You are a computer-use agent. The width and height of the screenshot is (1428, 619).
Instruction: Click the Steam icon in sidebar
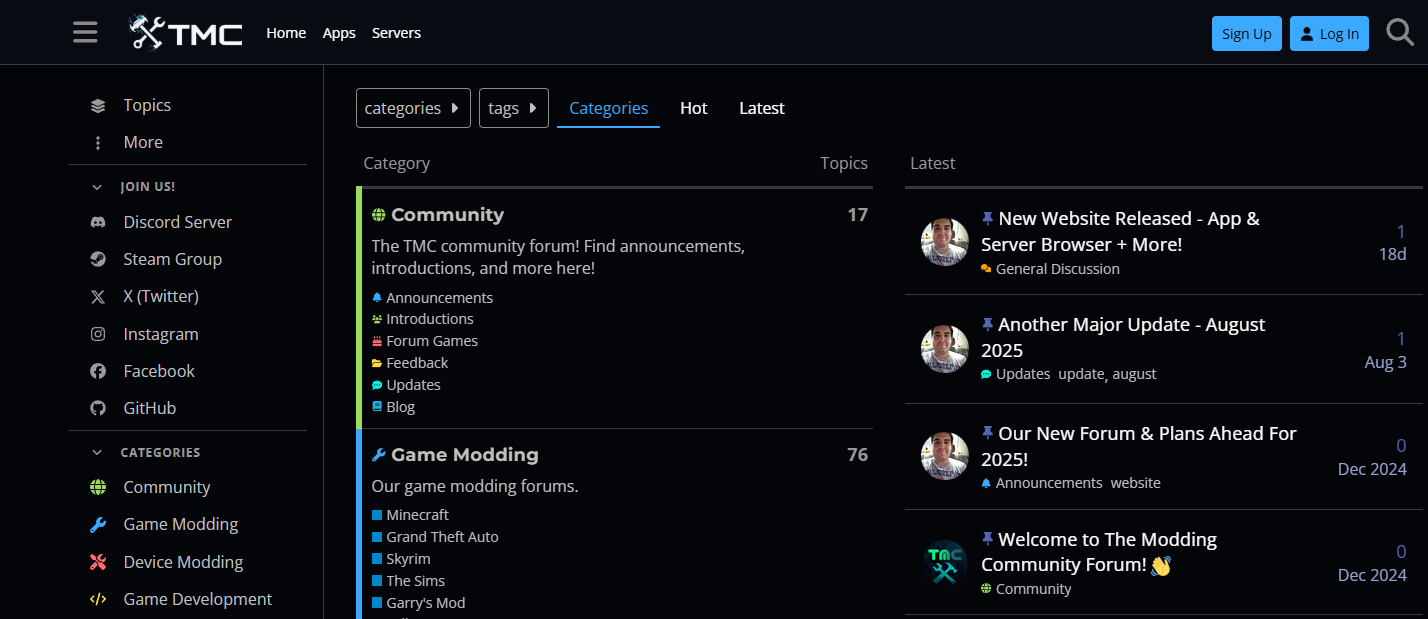pyautogui.click(x=98, y=259)
